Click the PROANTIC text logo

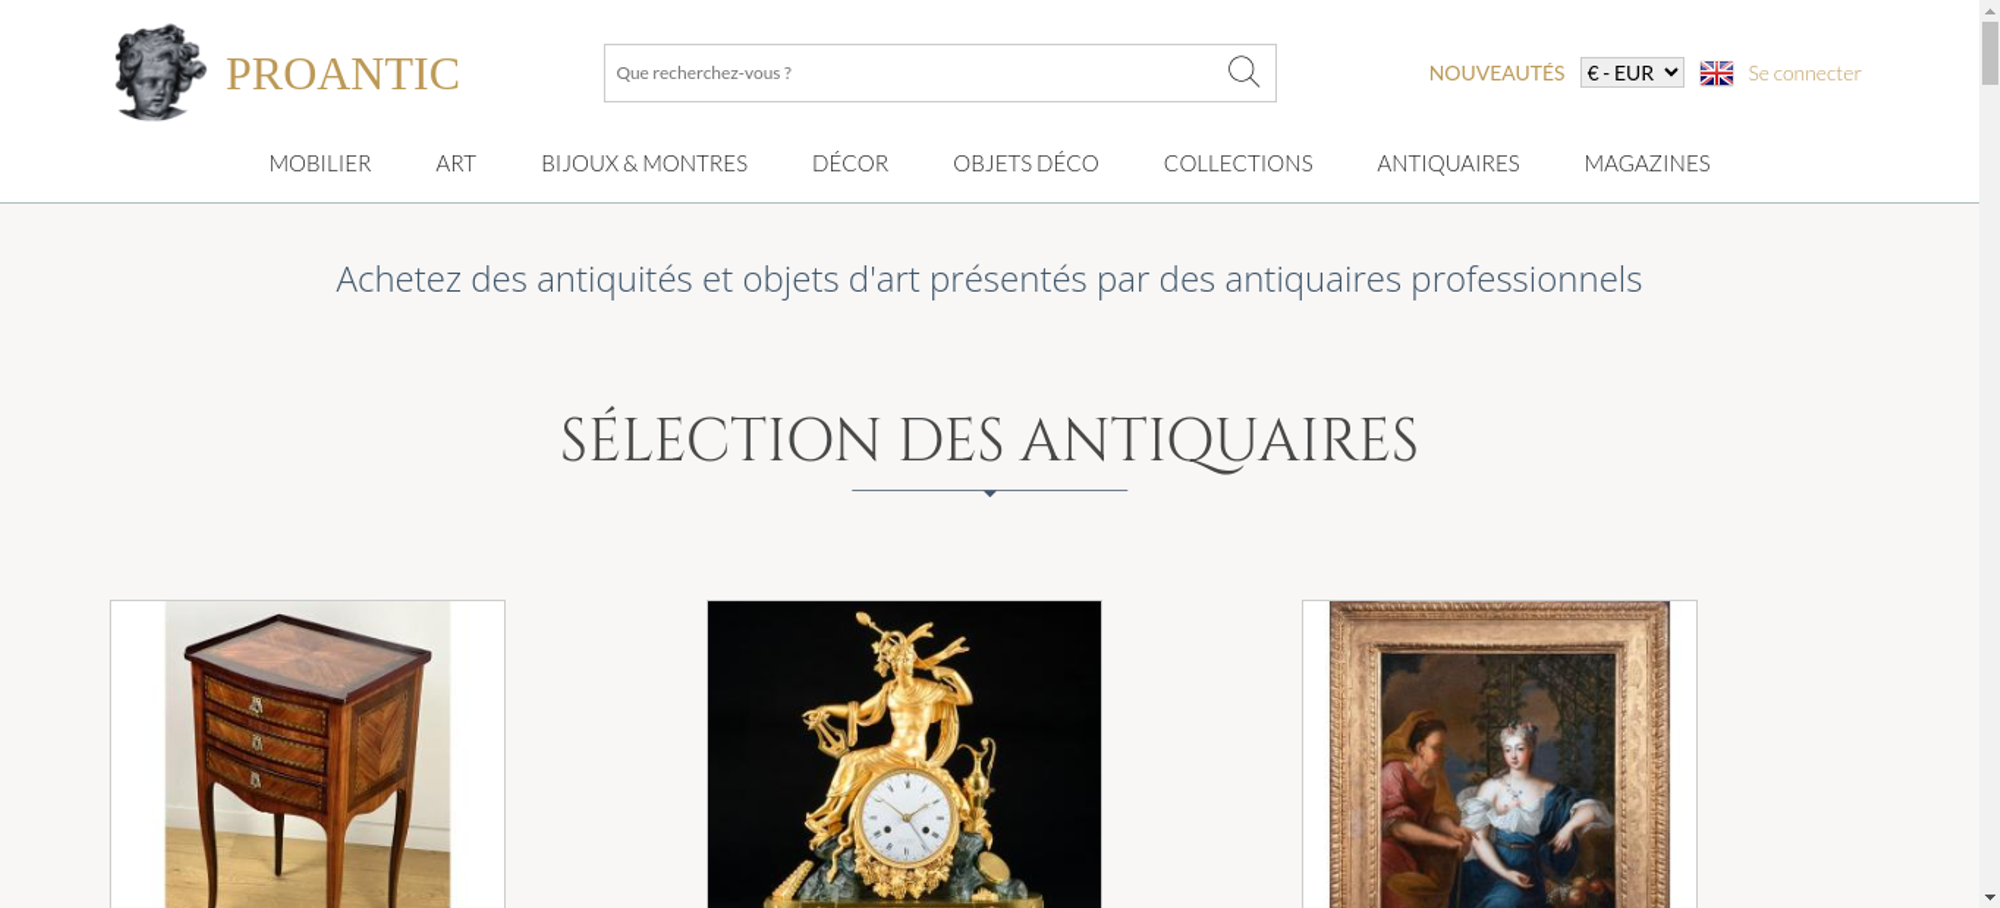coord(342,74)
